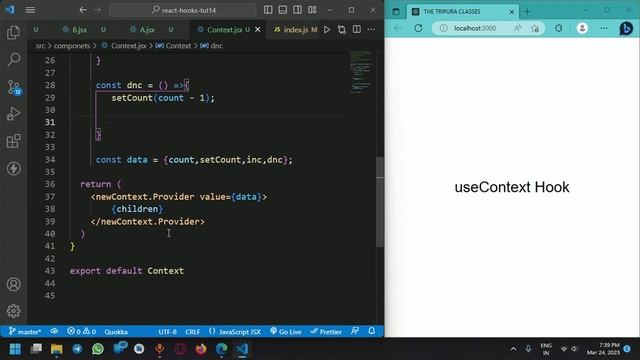640x360 pixels.
Task: Open the Search view in activity bar
Action: point(13,60)
